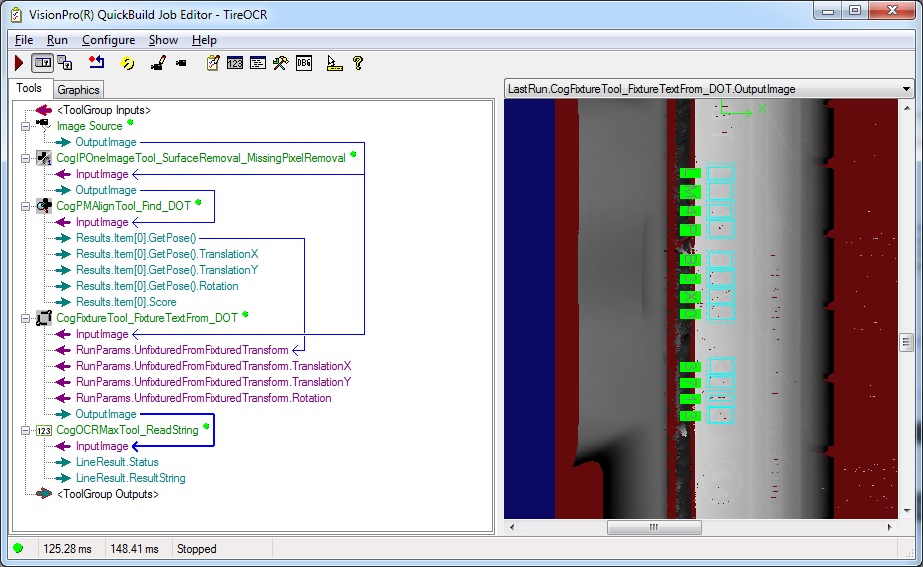Open the File menu
923x567 pixels.
tap(24, 40)
